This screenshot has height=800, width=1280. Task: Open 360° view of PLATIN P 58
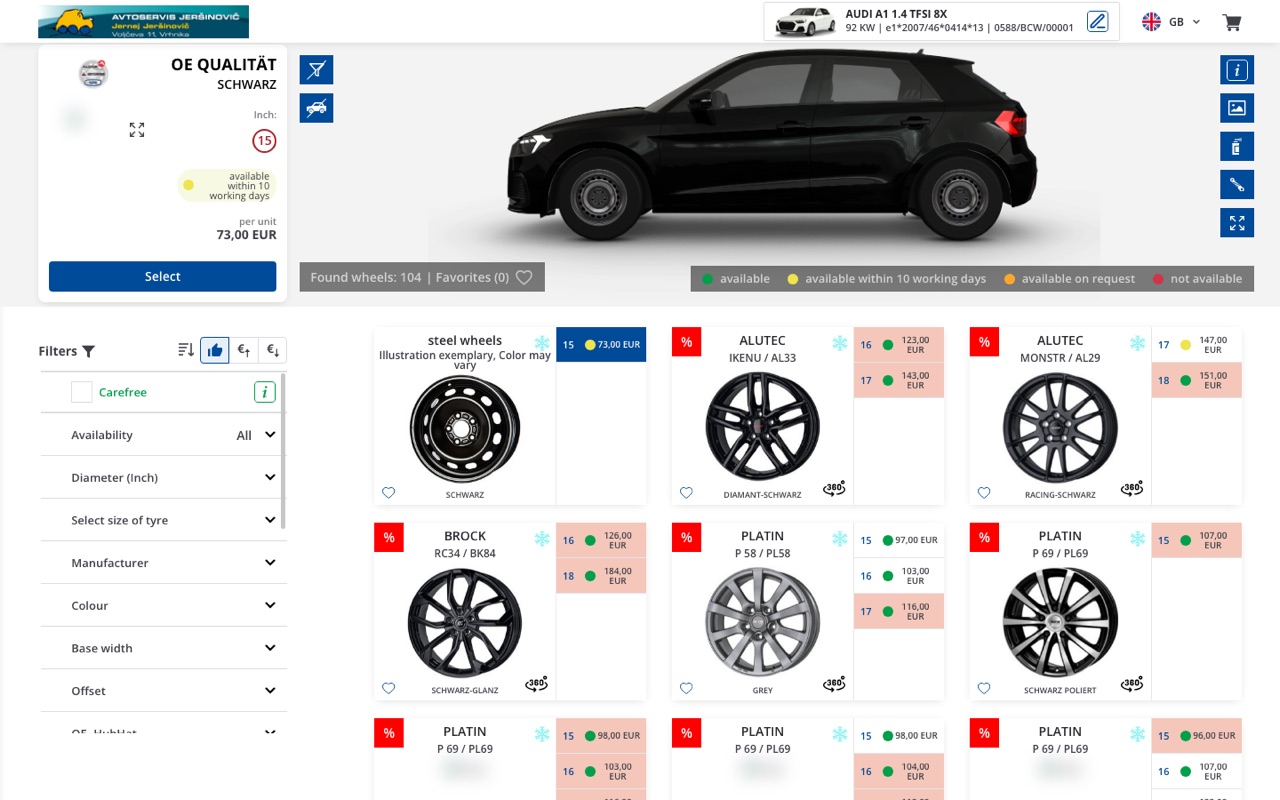(834, 684)
